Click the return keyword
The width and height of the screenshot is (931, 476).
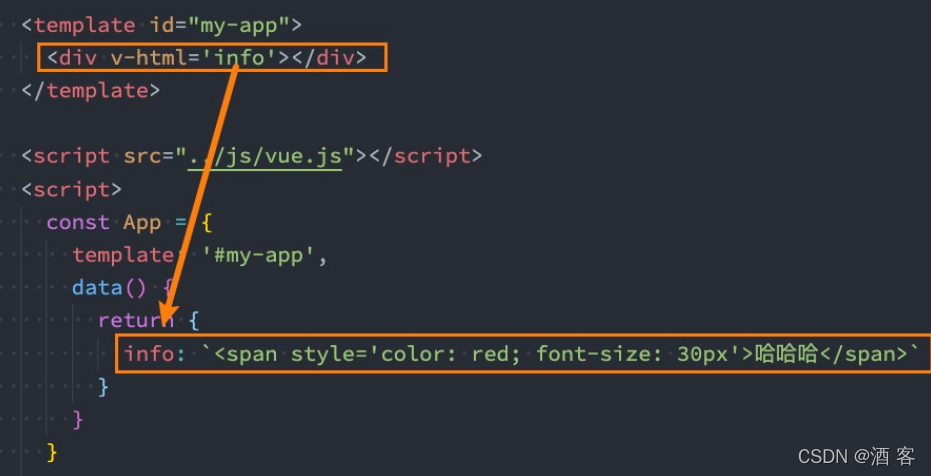pos(136,320)
